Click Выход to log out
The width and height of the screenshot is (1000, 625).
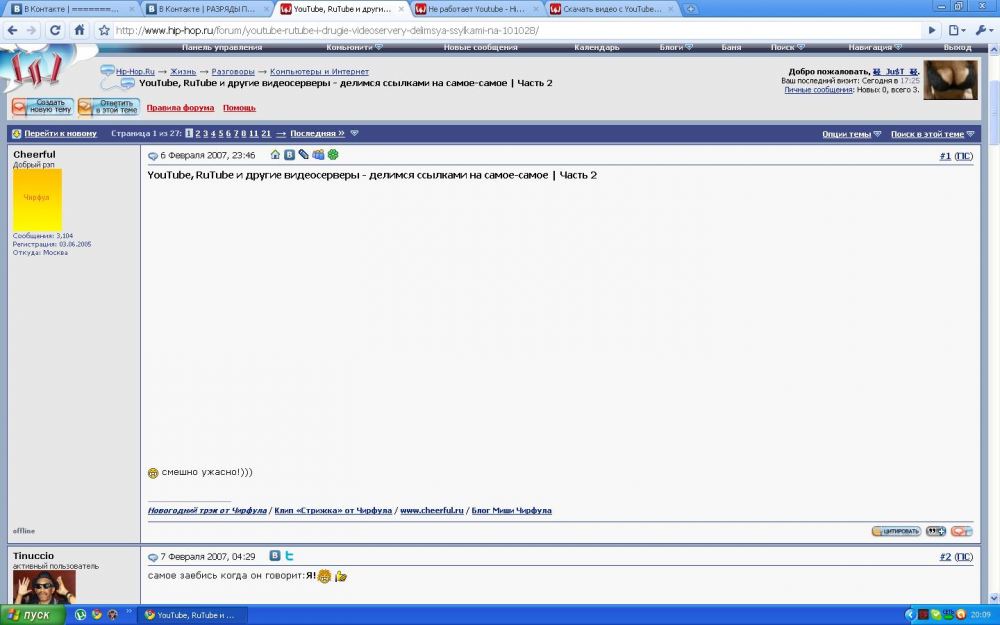tap(957, 47)
